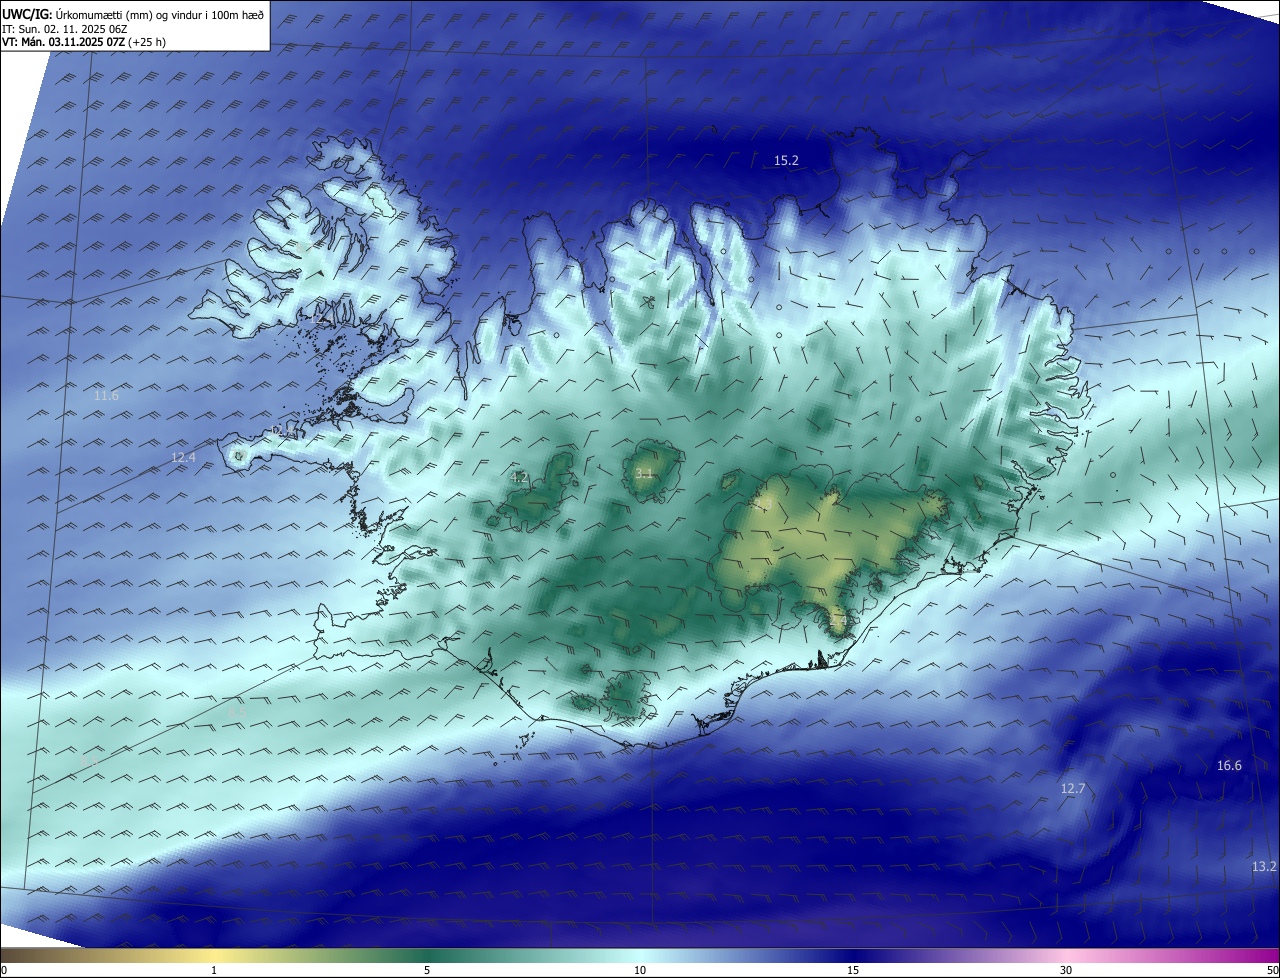Click the 50 tick on the color scale
This screenshot has height=978, width=1280.
tap(1272, 970)
